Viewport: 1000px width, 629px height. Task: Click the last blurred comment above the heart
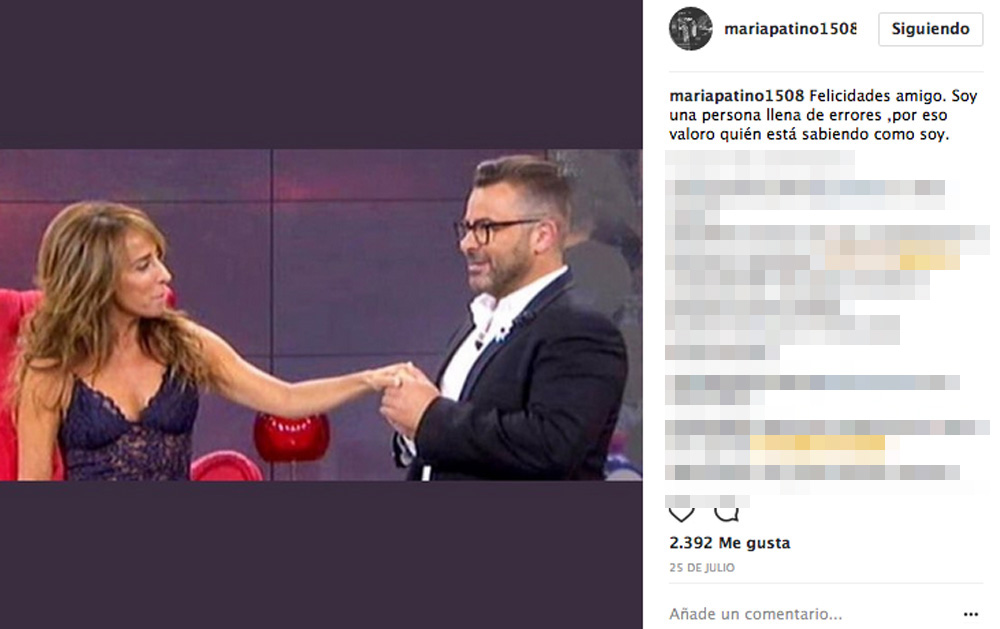coord(707,500)
